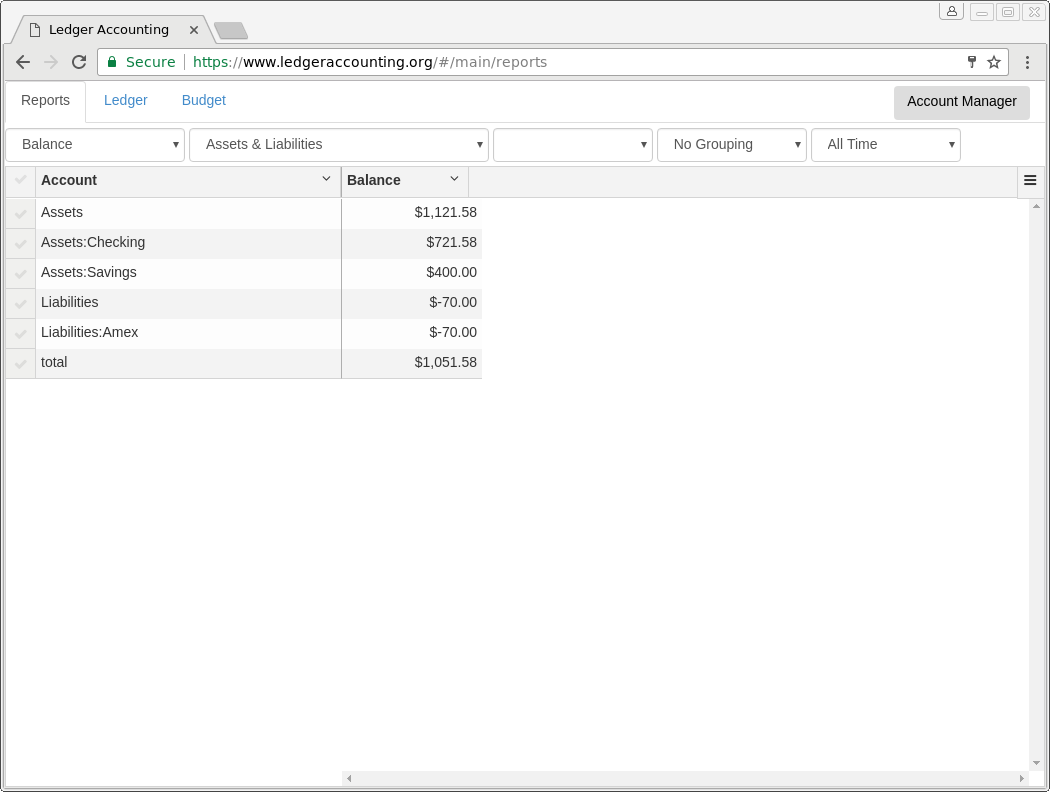The image size is (1050, 792).
Task: Reload the page with the refresh icon
Action: click(79, 62)
